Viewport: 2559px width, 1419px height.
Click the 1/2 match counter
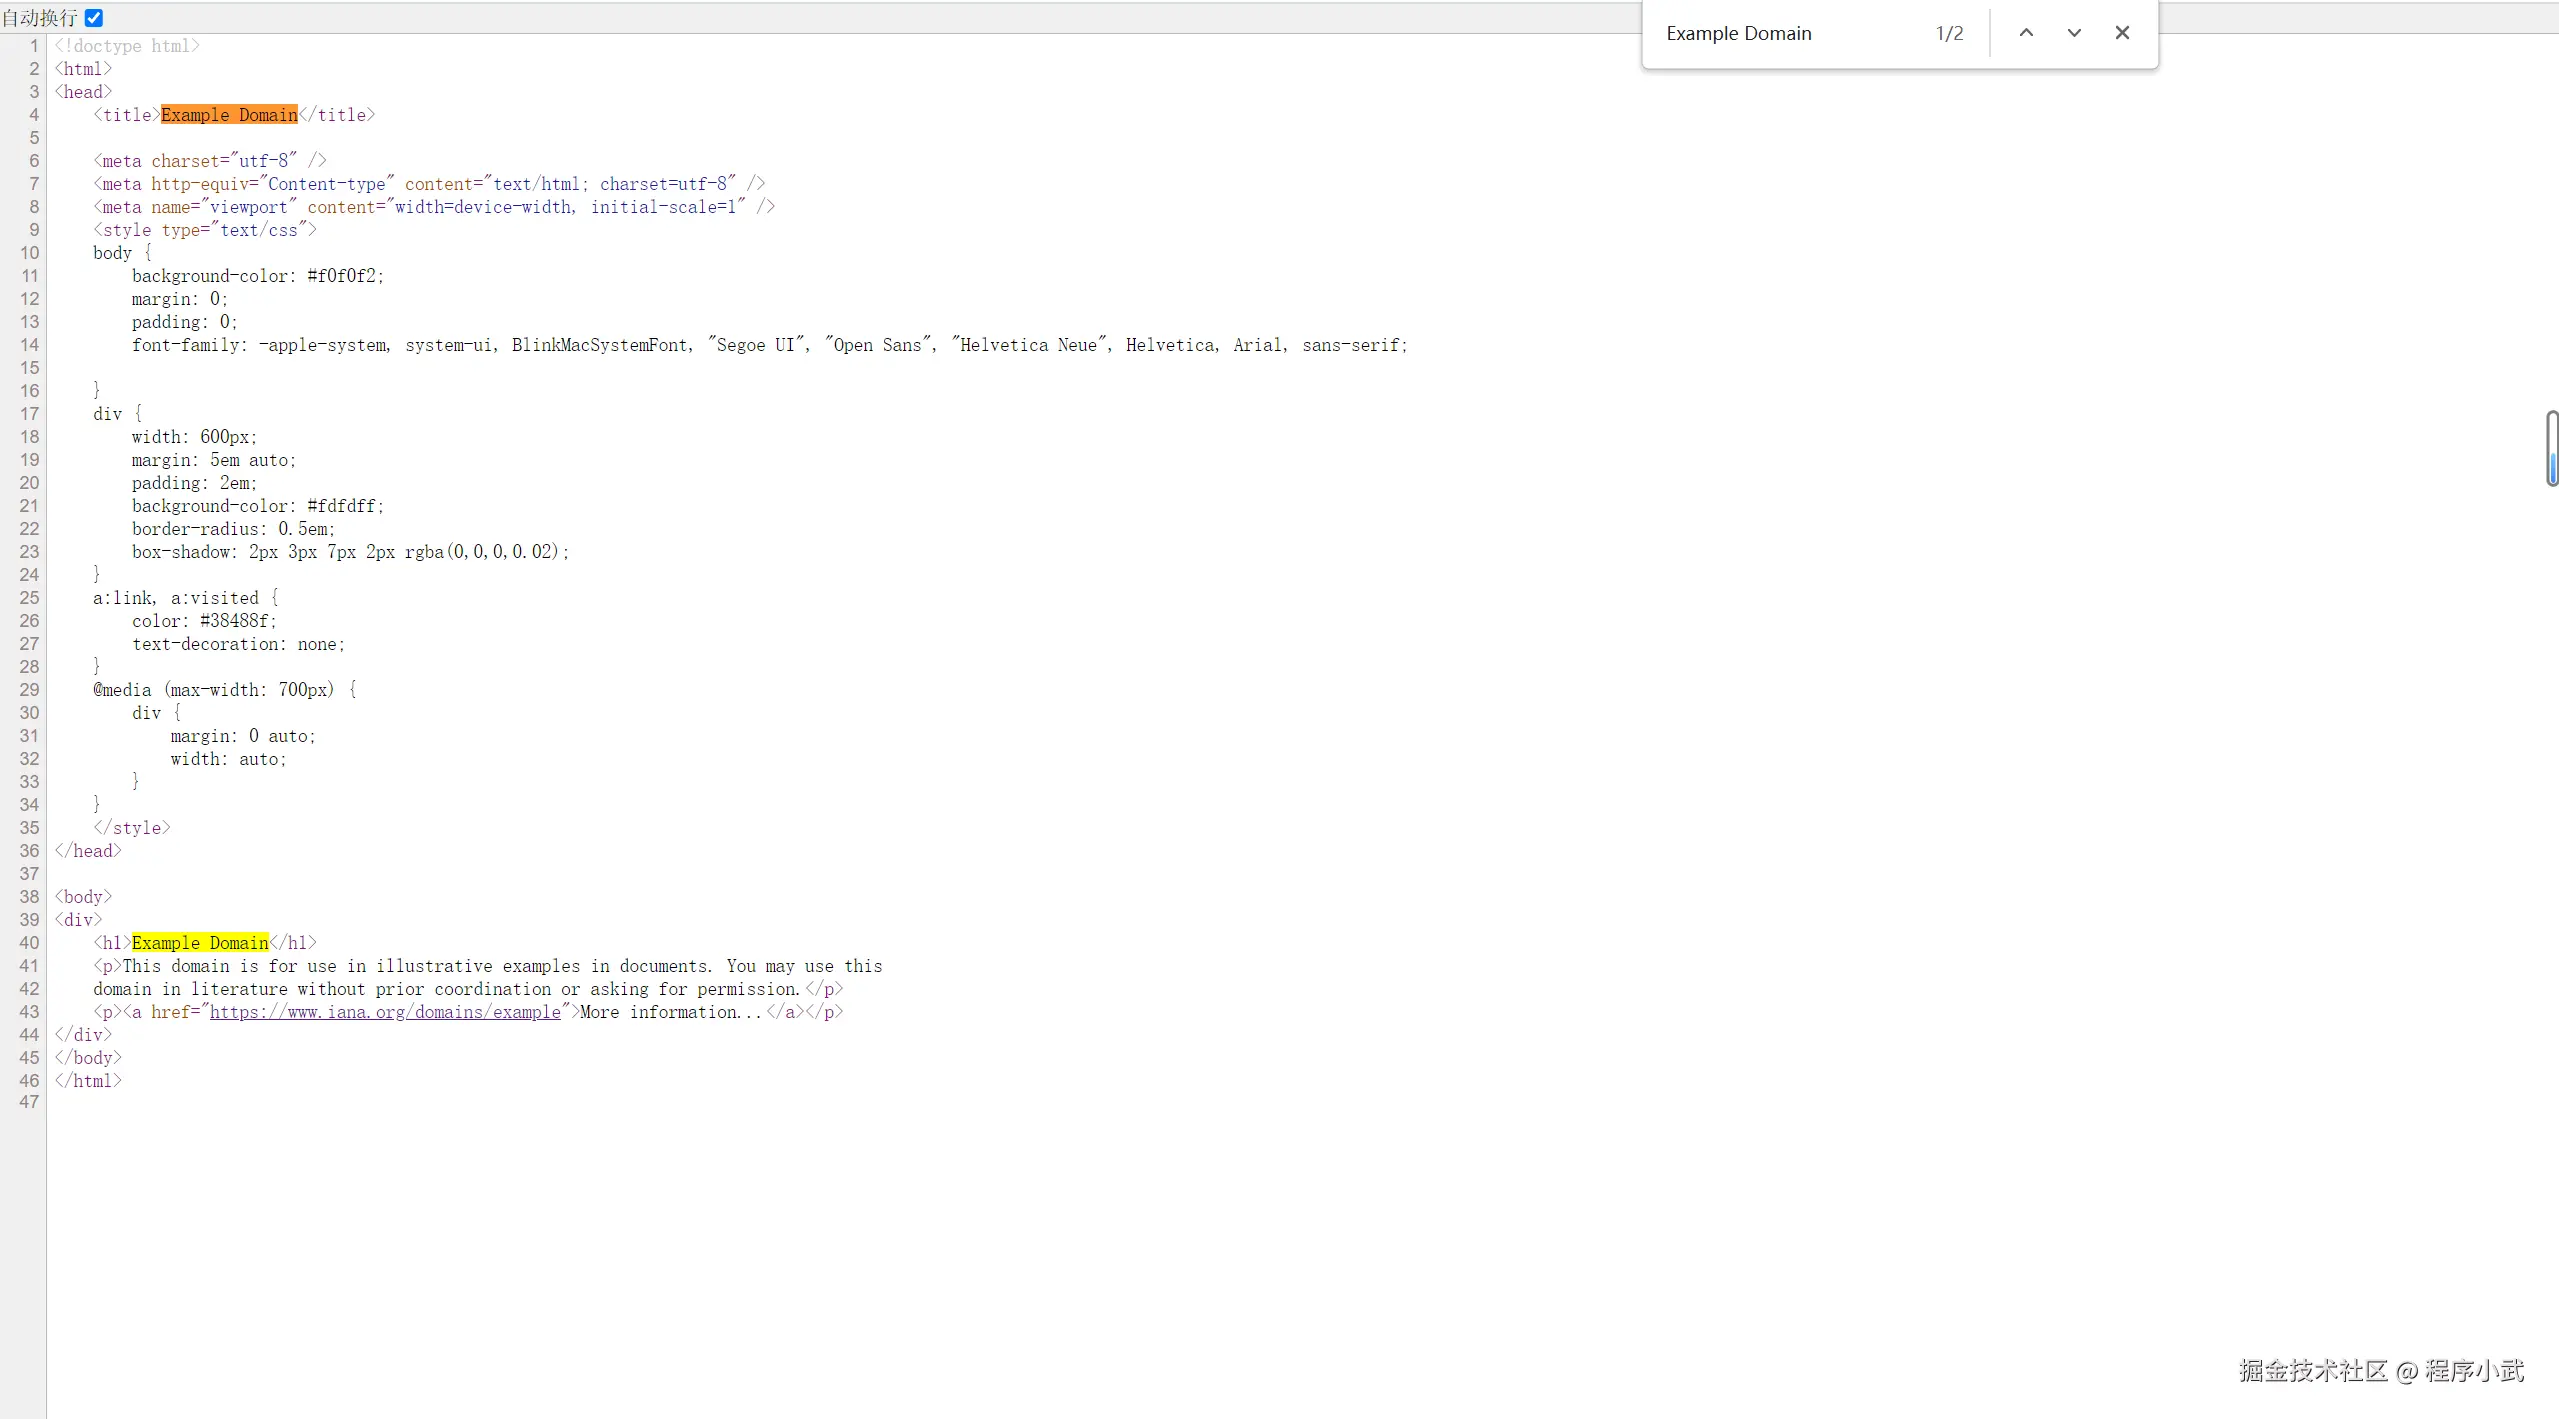coord(1949,33)
